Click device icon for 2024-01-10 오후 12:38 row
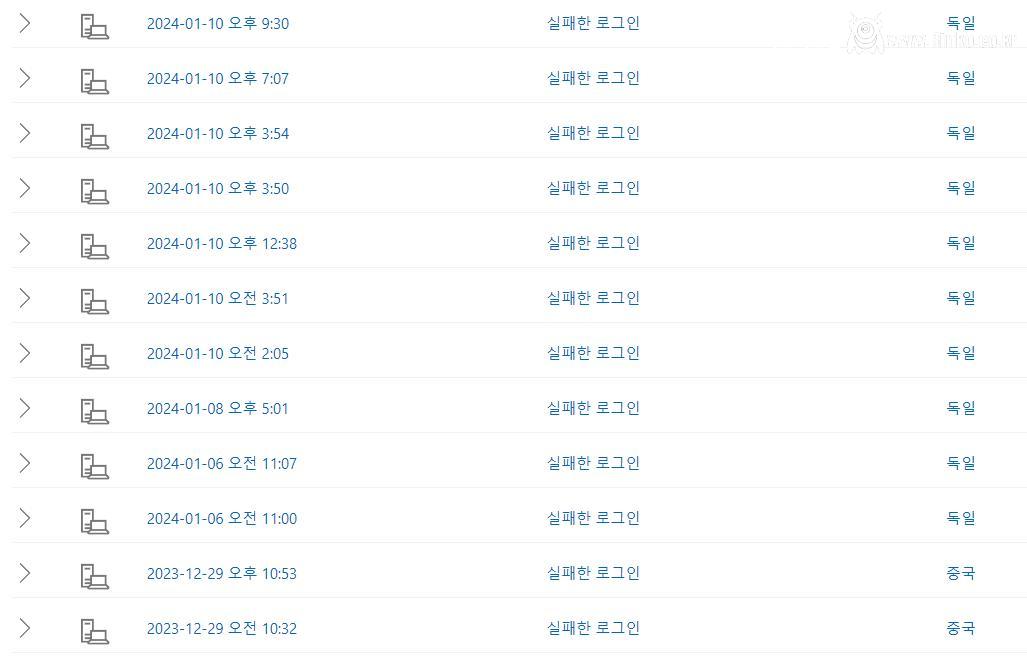 [x=94, y=246]
